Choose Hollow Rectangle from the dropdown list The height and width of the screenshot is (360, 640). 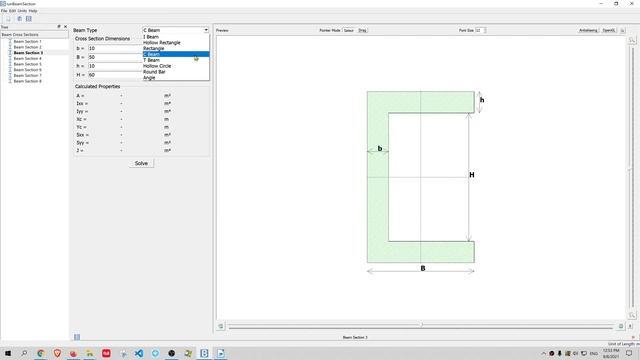176,42
